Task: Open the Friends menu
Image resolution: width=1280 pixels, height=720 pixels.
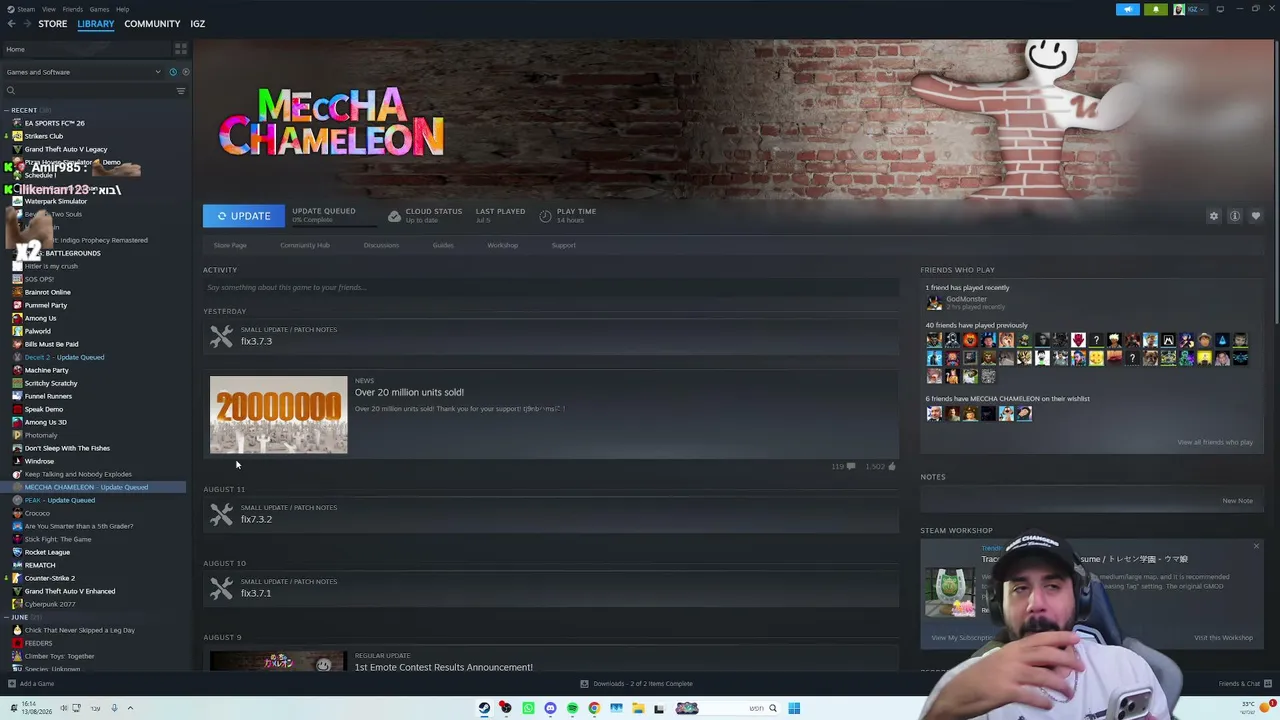Action: point(72,9)
